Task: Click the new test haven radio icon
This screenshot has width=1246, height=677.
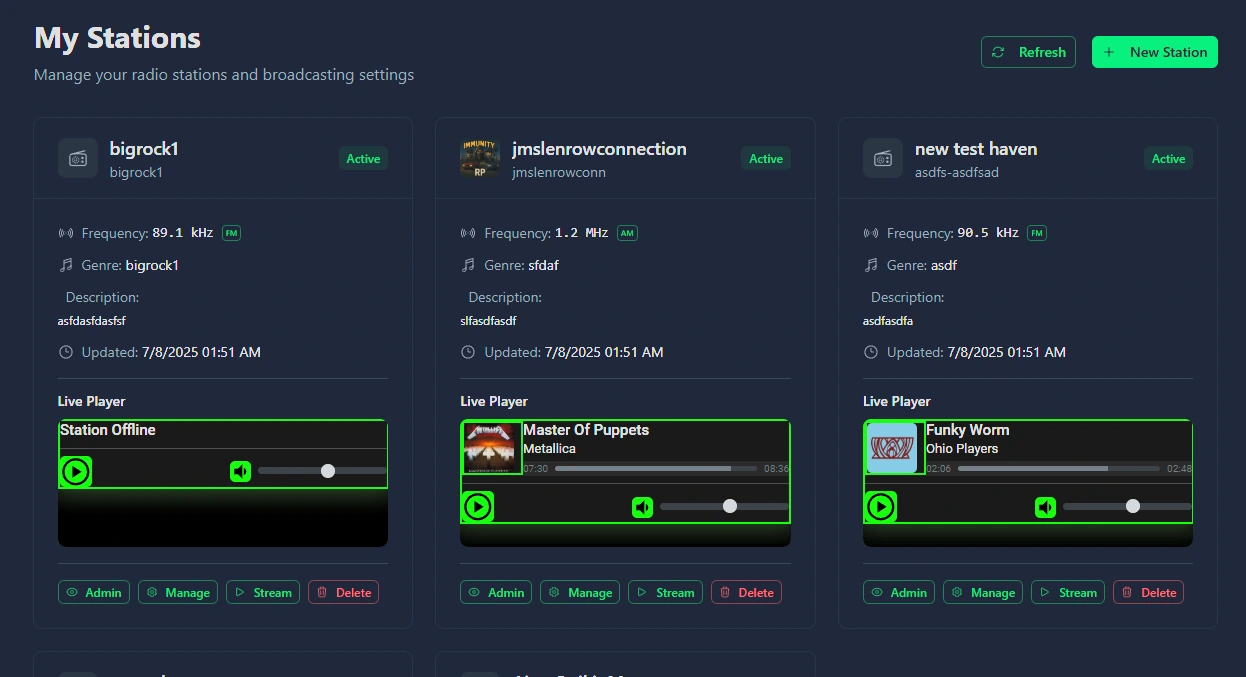Action: pyautogui.click(x=883, y=158)
